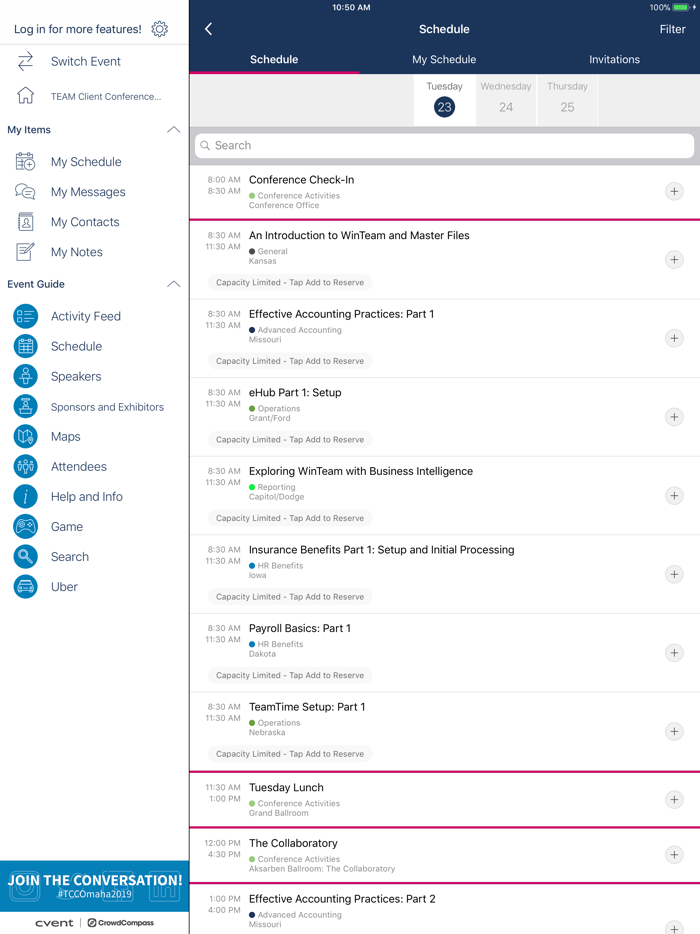
Task: Open the Filter option
Action: pos(672,29)
